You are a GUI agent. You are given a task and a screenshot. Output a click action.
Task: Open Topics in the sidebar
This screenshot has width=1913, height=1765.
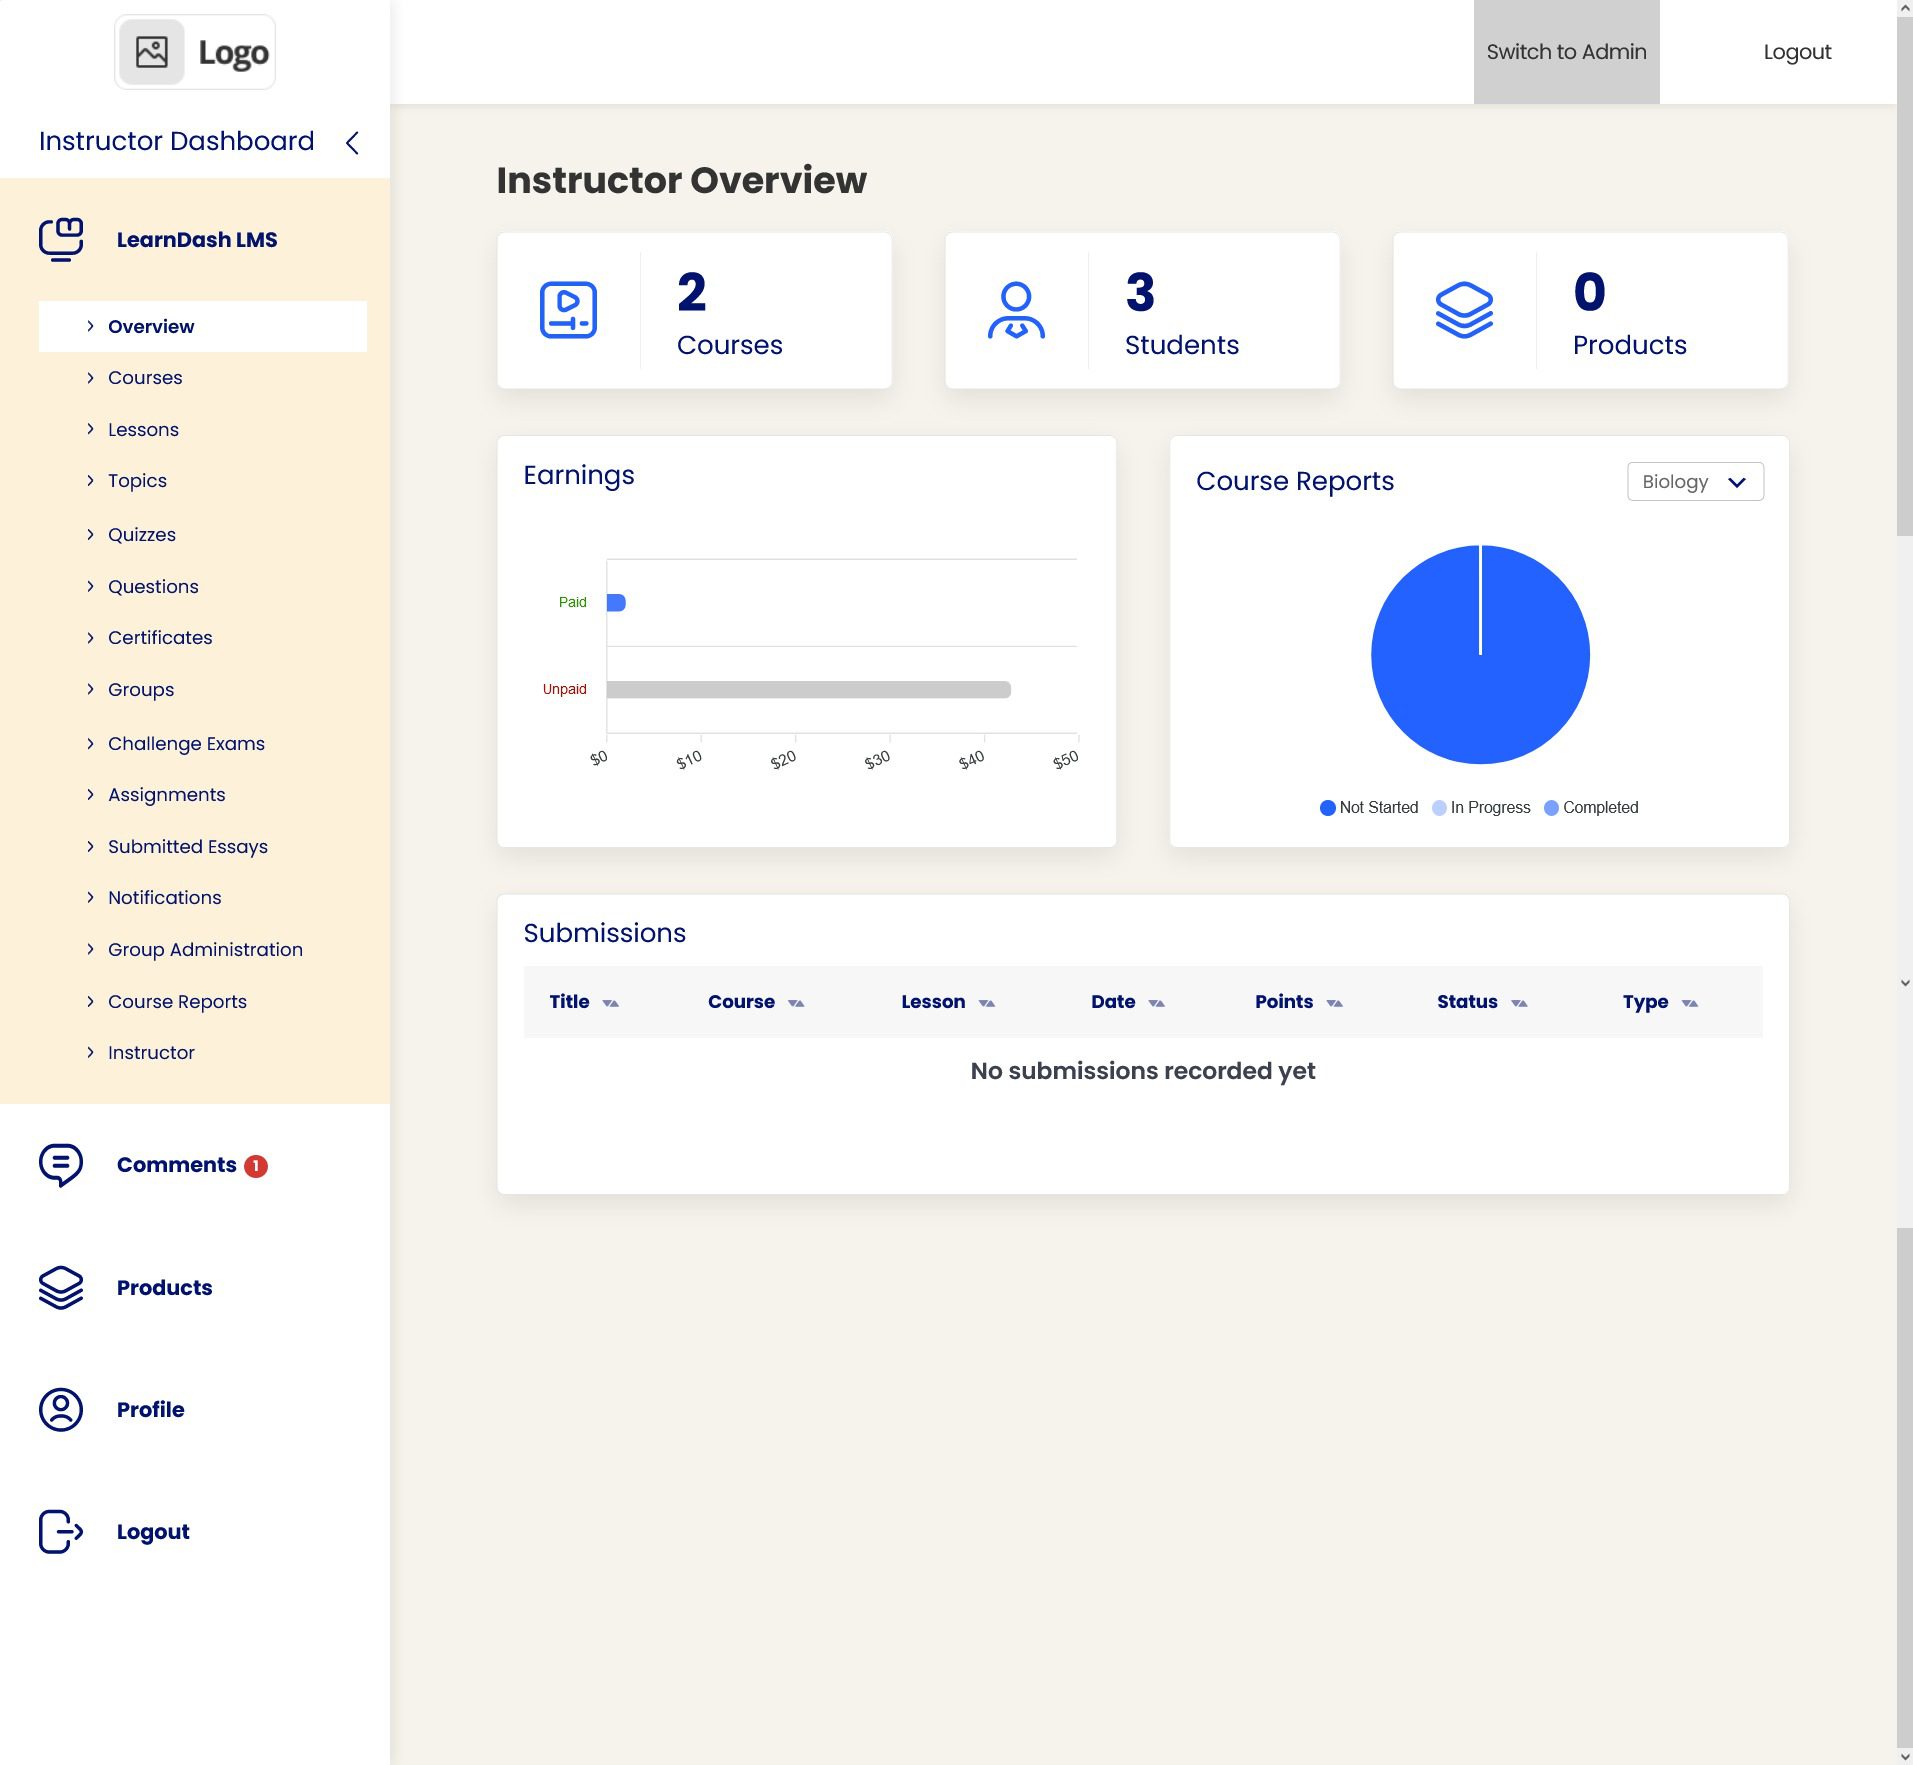(x=137, y=481)
